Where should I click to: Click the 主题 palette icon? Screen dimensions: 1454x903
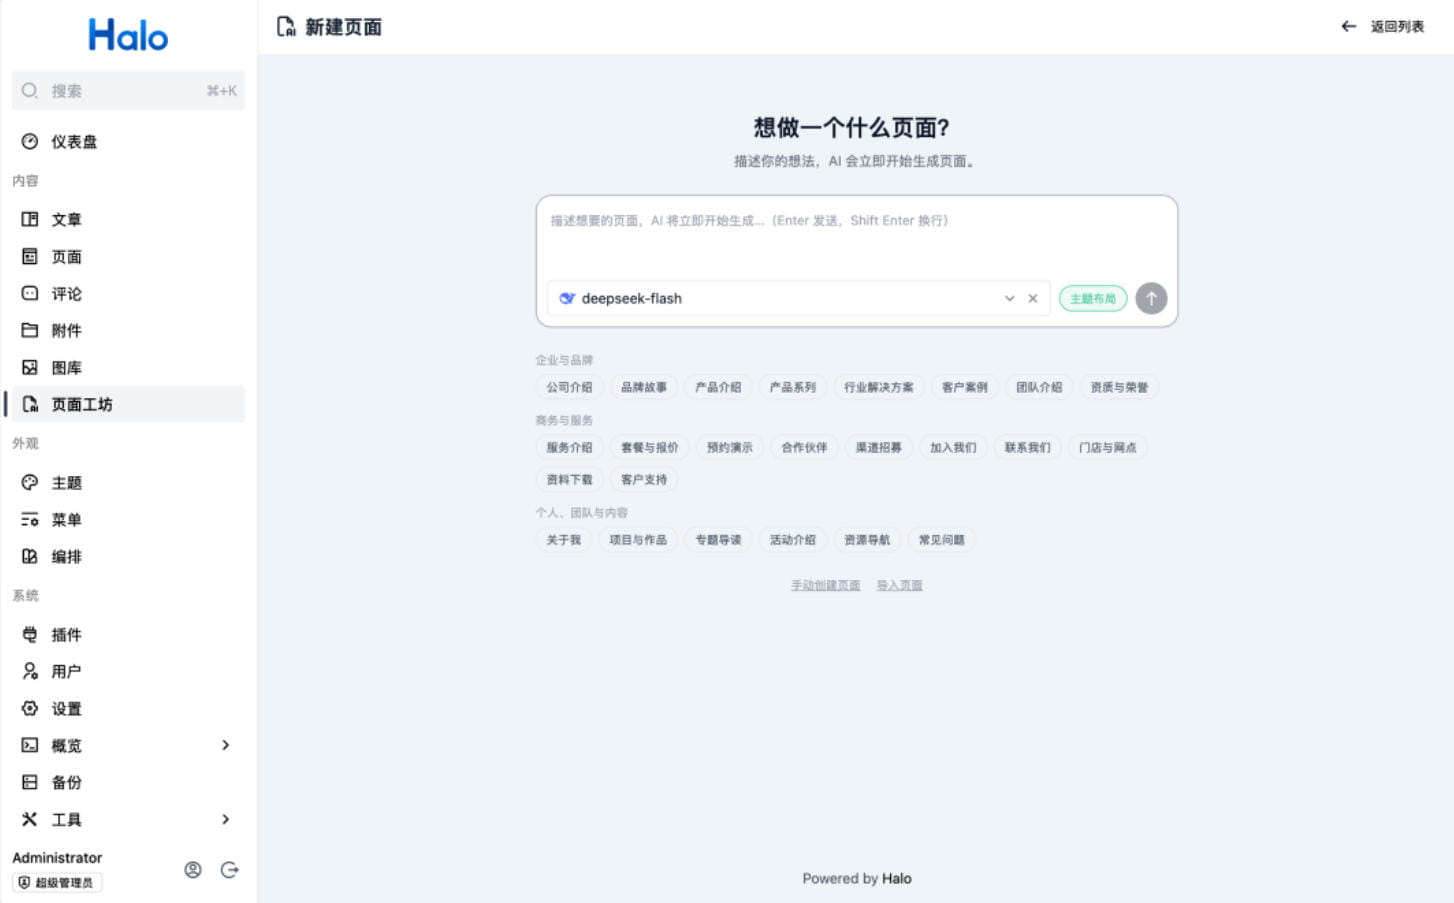[30, 483]
